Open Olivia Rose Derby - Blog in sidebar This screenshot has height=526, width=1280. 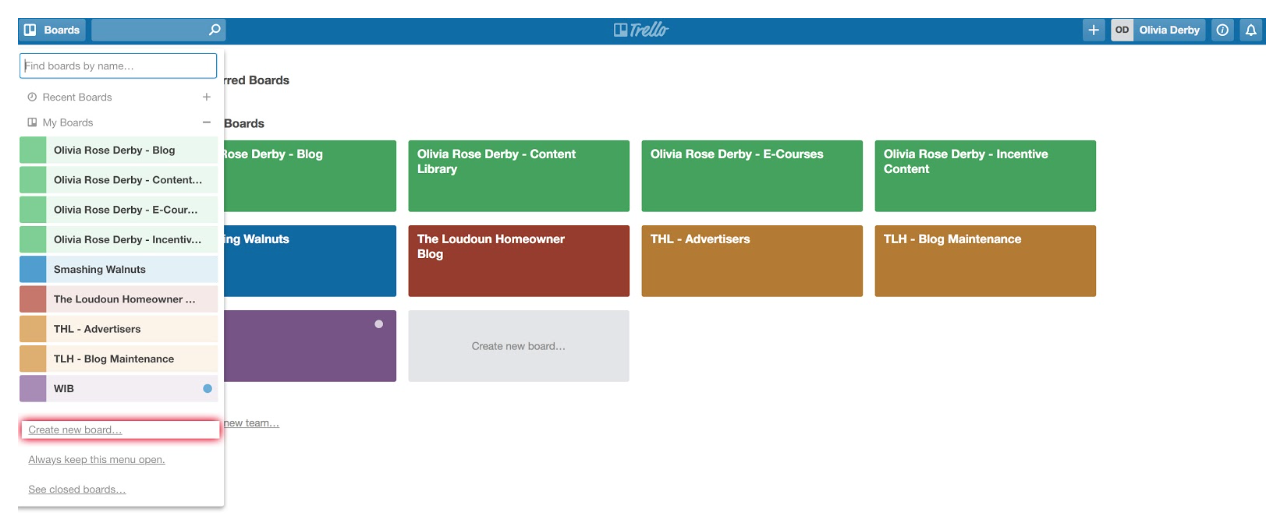(118, 150)
